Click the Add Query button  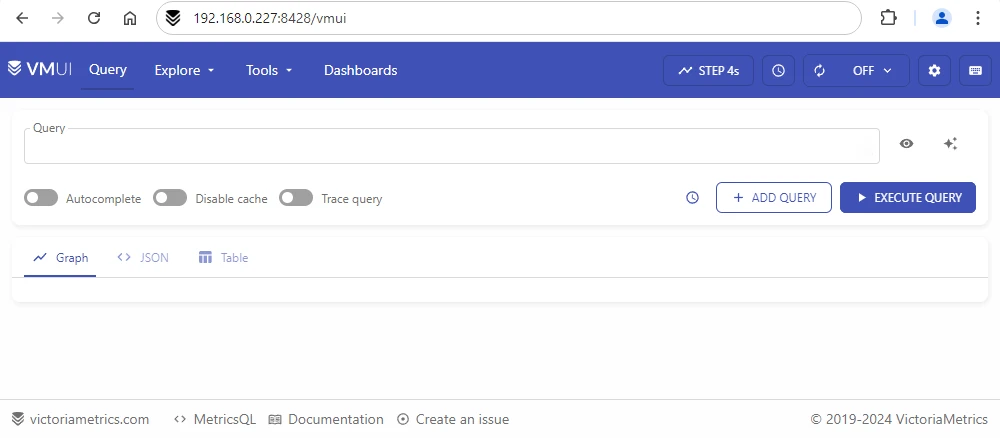[x=774, y=198]
